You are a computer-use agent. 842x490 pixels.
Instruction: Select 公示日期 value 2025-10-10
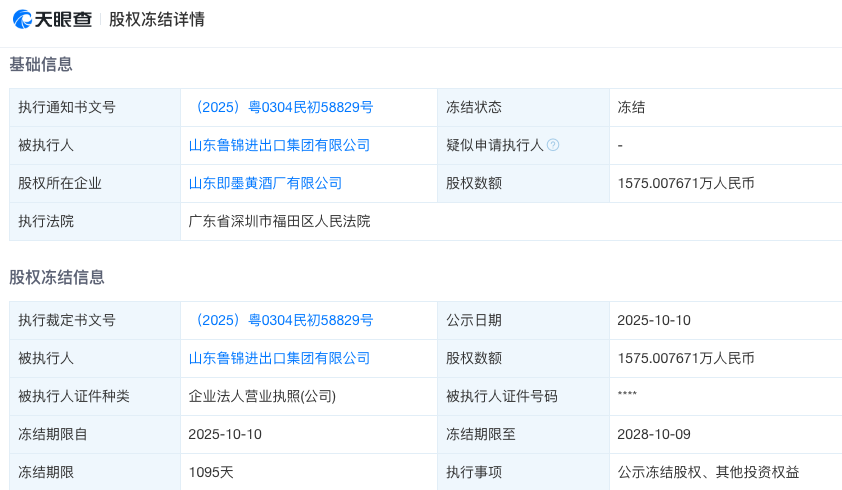(654, 320)
